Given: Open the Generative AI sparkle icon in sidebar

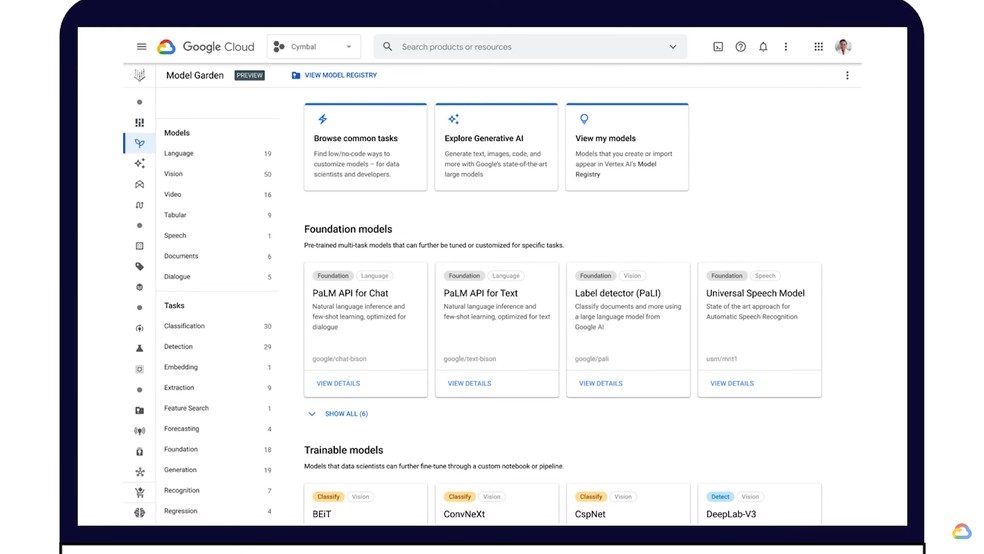Looking at the screenshot, I should [x=139, y=164].
